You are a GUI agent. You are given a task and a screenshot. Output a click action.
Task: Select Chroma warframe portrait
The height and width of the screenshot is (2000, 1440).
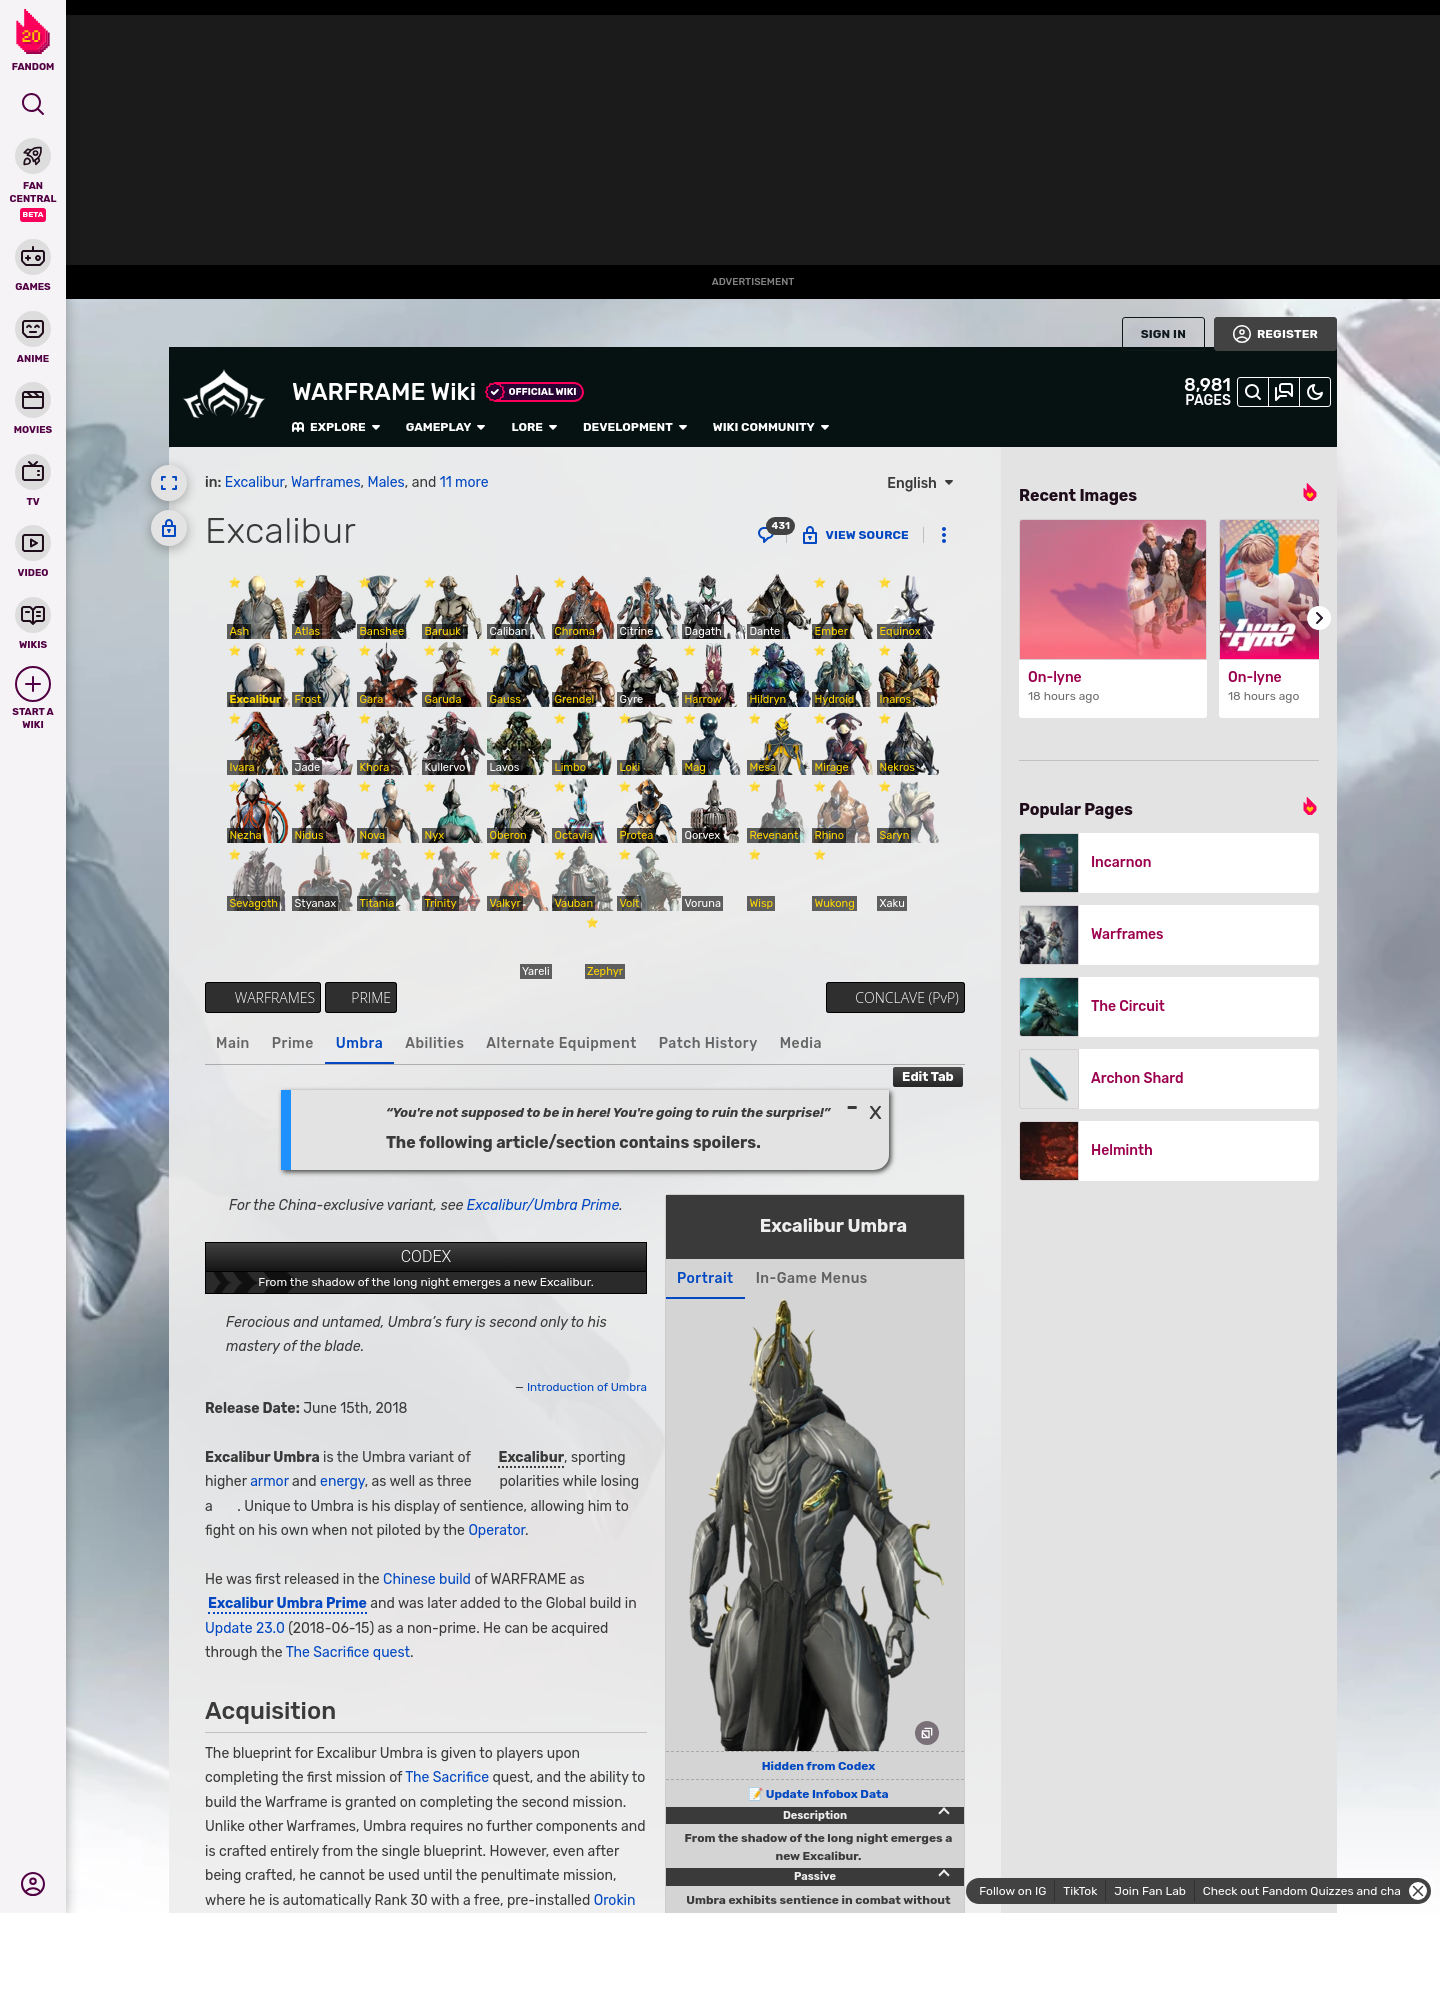coord(582,607)
